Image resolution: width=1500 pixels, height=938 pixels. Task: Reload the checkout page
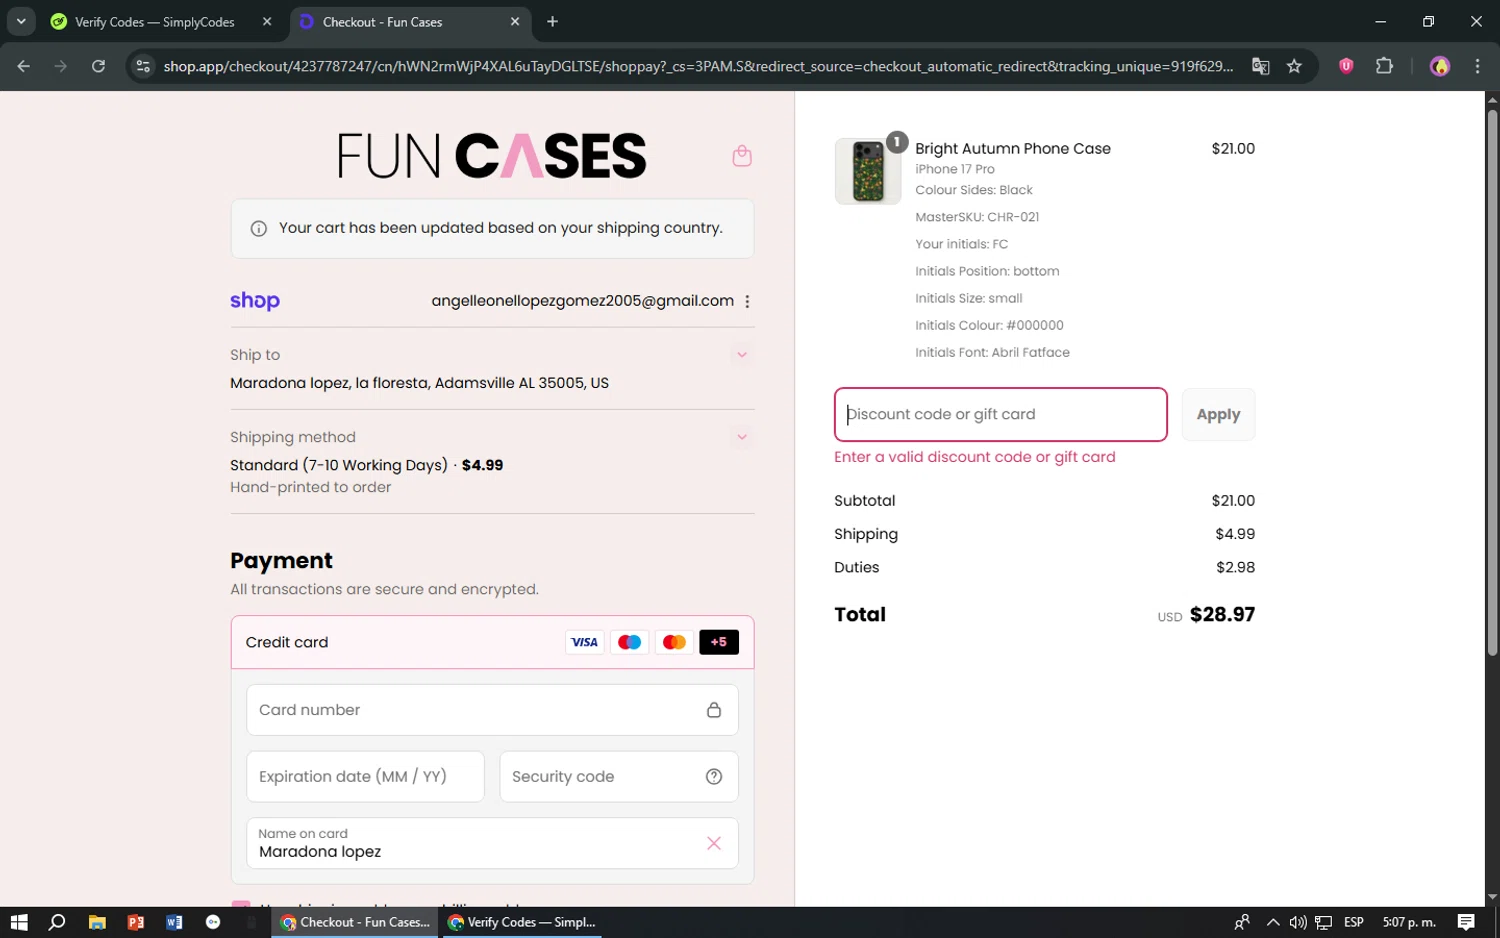click(98, 66)
